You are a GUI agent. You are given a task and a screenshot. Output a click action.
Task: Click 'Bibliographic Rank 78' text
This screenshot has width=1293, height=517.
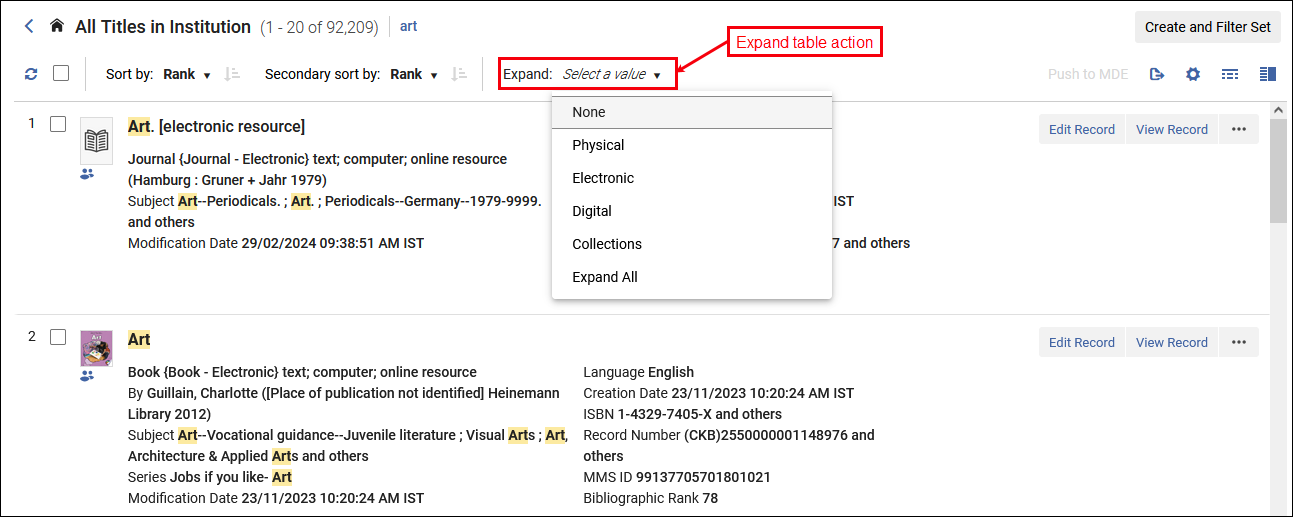tap(650, 498)
